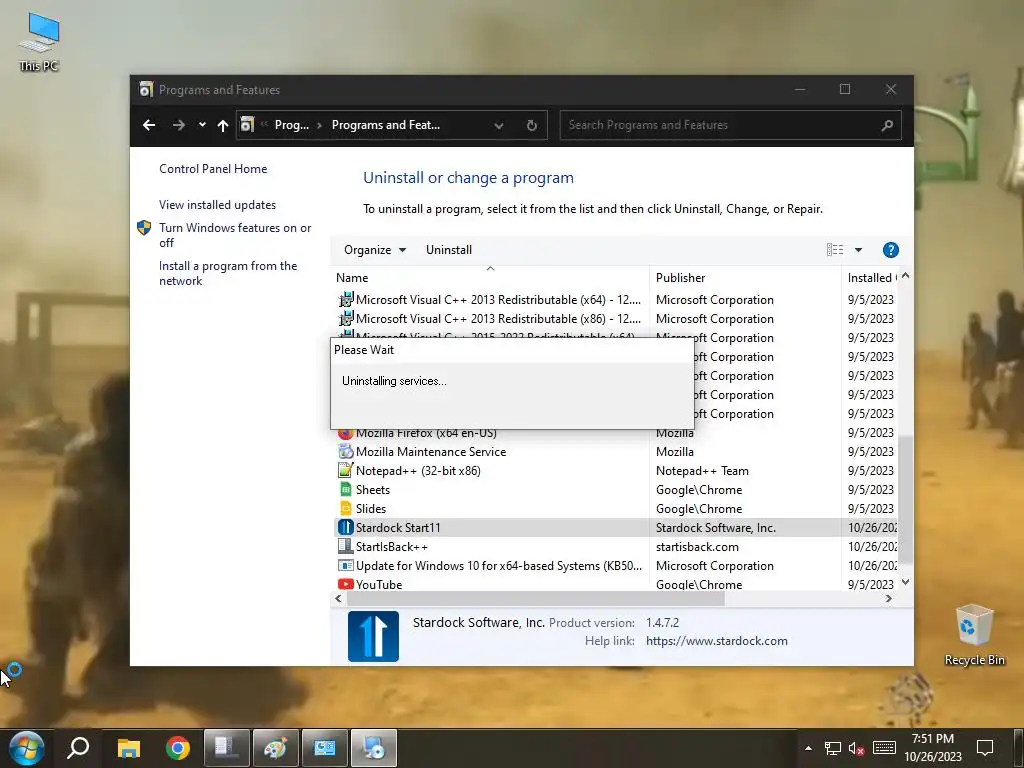Open Turn Windows features on or off

coord(235,235)
